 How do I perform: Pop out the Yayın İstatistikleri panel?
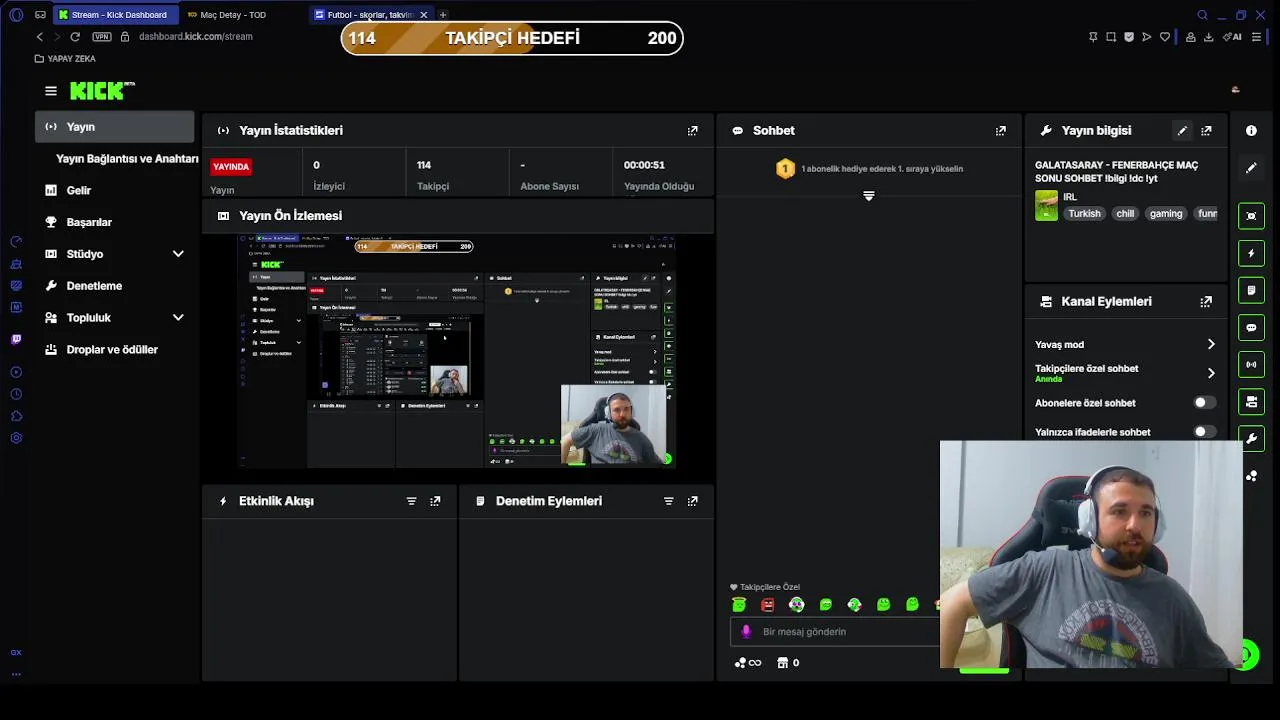[x=692, y=131]
